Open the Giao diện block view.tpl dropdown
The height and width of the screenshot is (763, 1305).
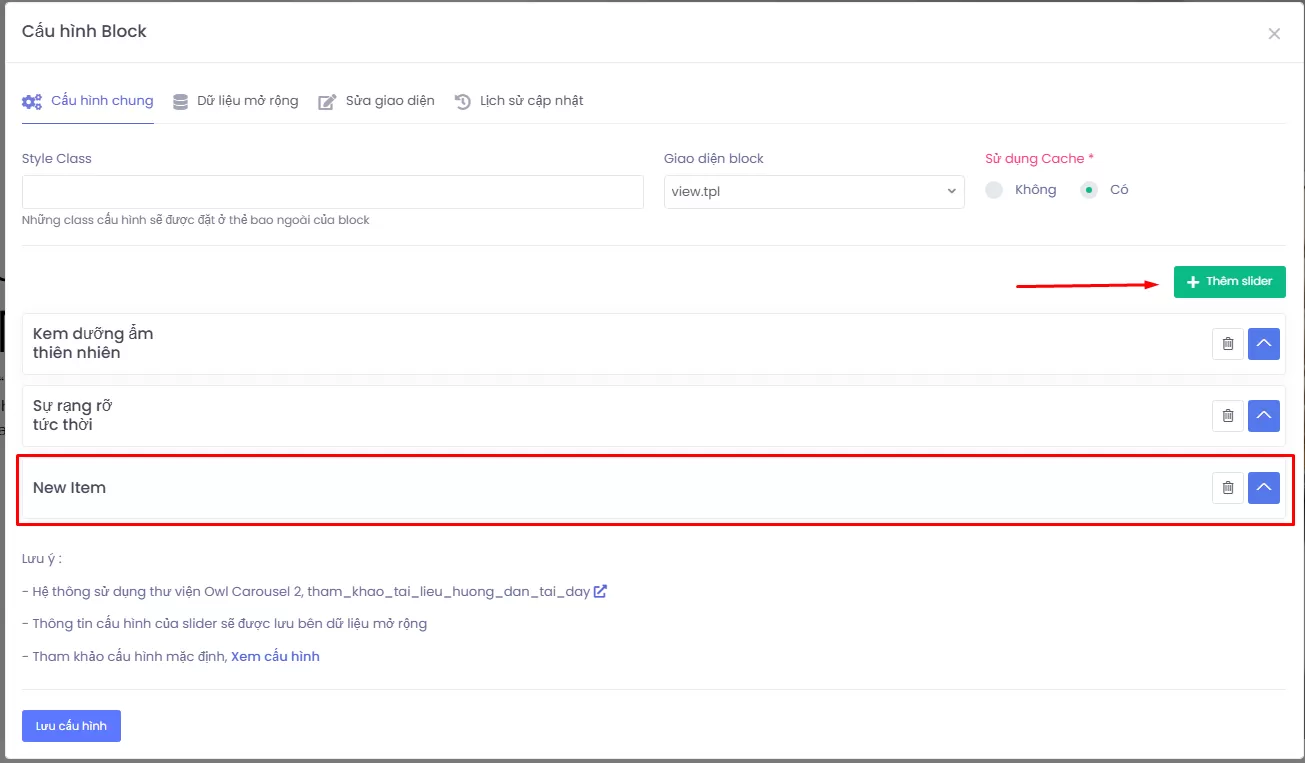pos(813,192)
